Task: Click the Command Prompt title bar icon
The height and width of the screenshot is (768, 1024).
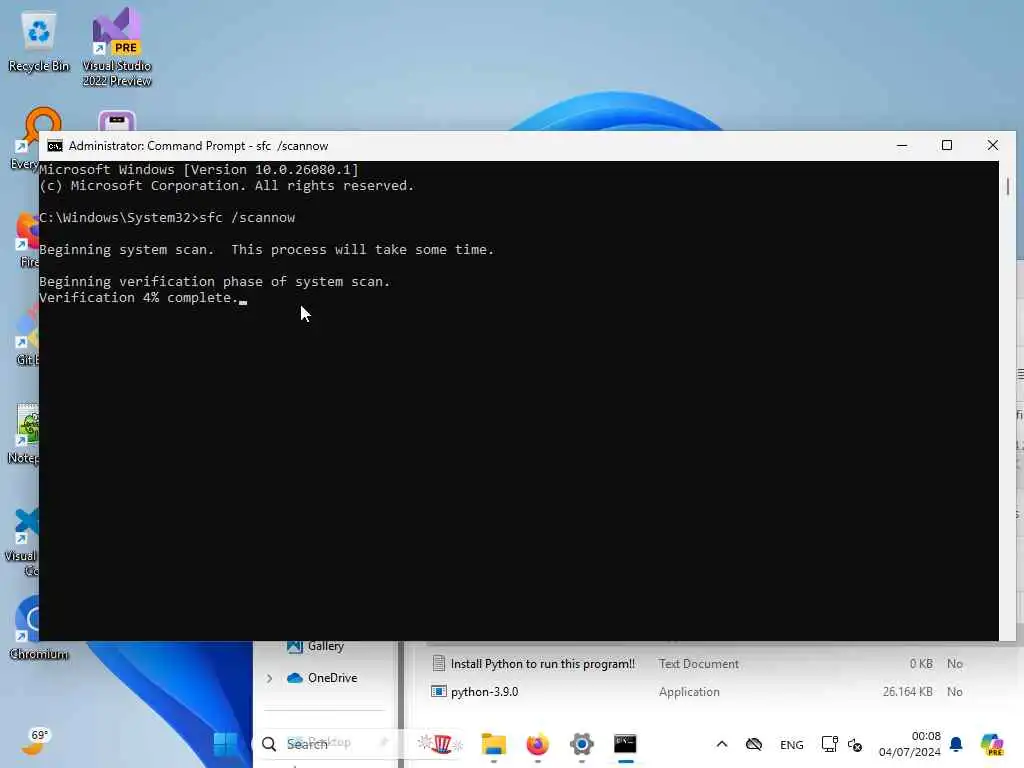Action: [x=55, y=146]
